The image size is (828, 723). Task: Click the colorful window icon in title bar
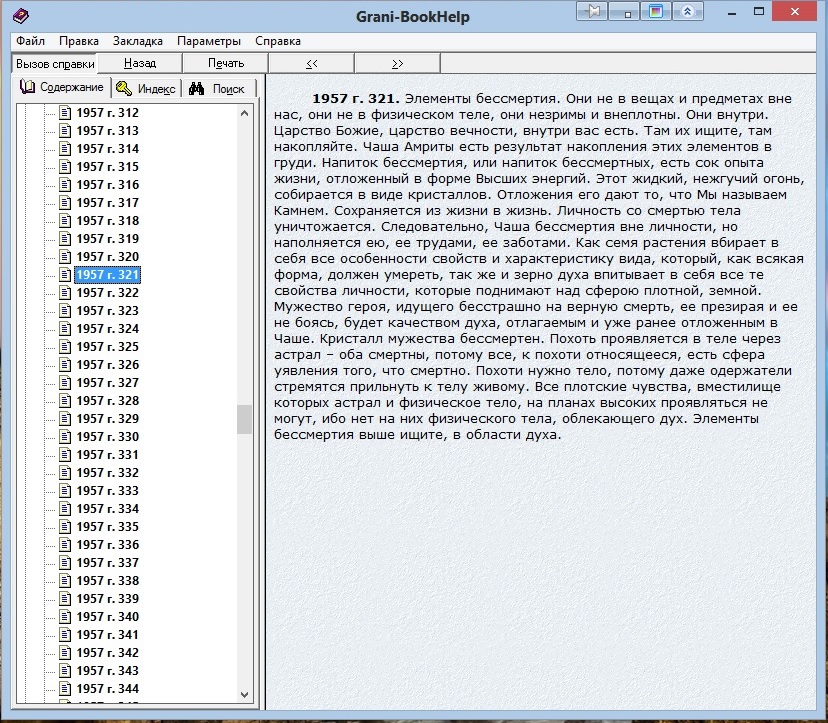click(656, 12)
